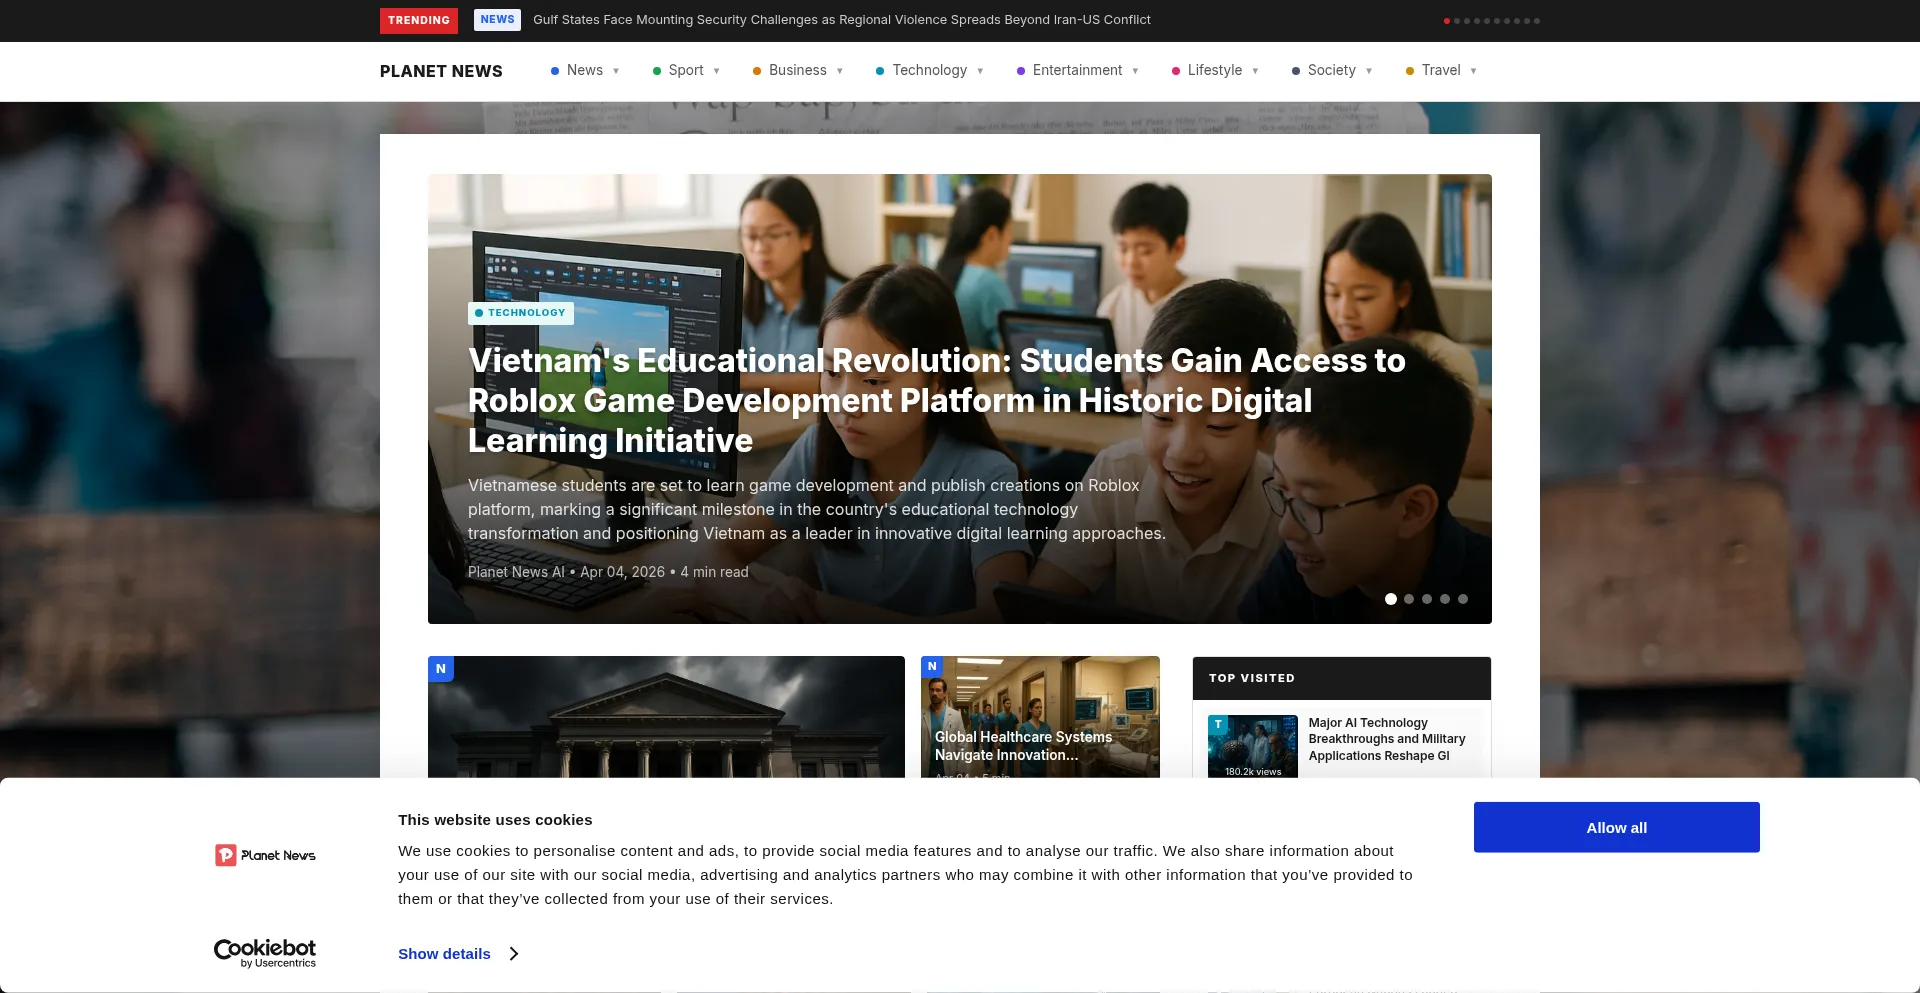Image resolution: width=1920 pixels, height=993 pixels.
Task: Expand the Lifestyle dropdown arrow
Action: tap(1255, 71)
